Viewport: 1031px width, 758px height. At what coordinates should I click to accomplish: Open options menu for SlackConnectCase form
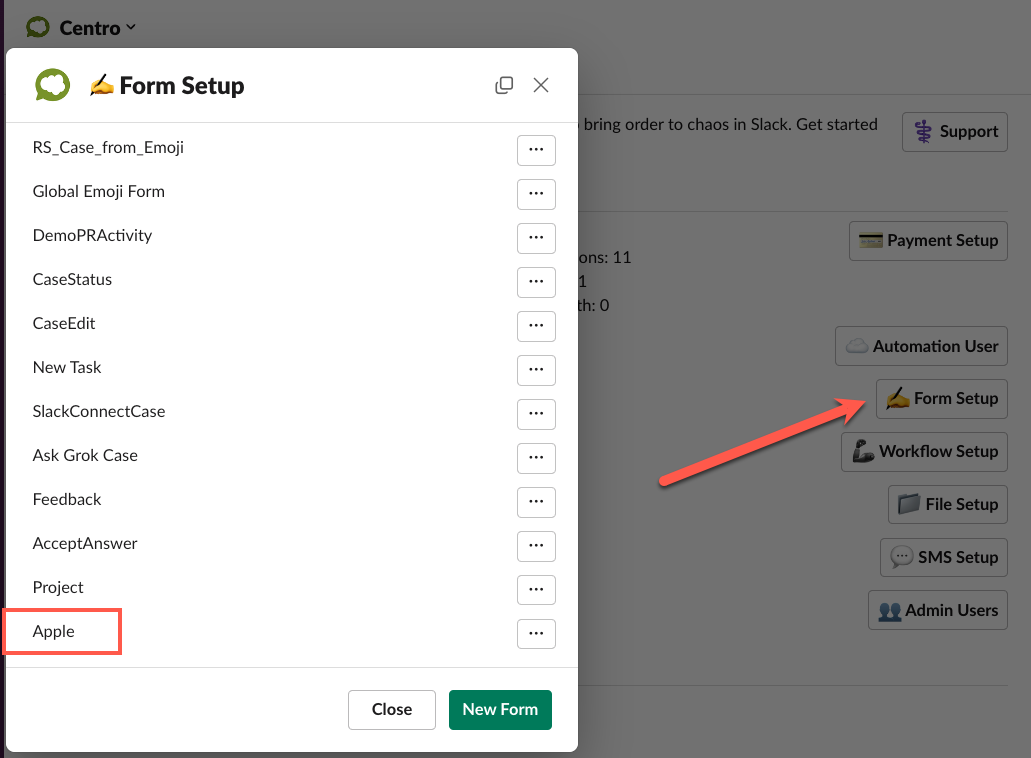coord(536,415)
